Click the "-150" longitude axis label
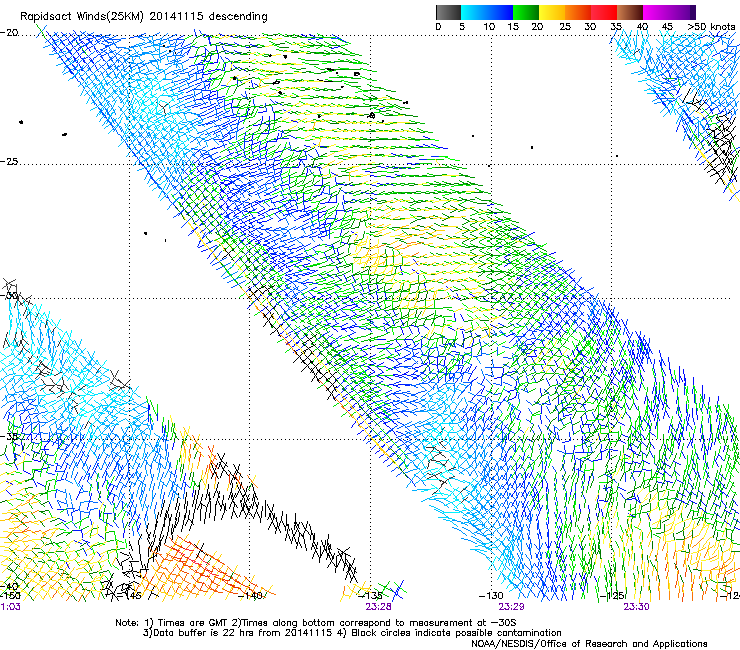This screenshot has width=740, height=650. (x=10, y=596)
